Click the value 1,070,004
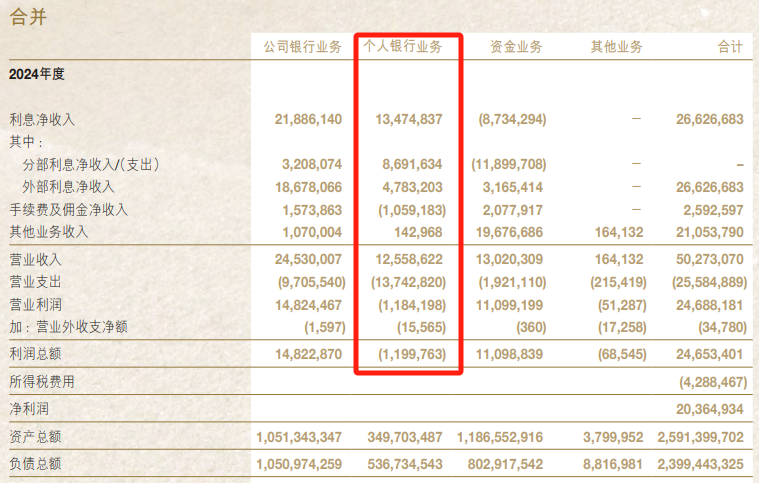This screenshot has height=483, width=759. 312,232
